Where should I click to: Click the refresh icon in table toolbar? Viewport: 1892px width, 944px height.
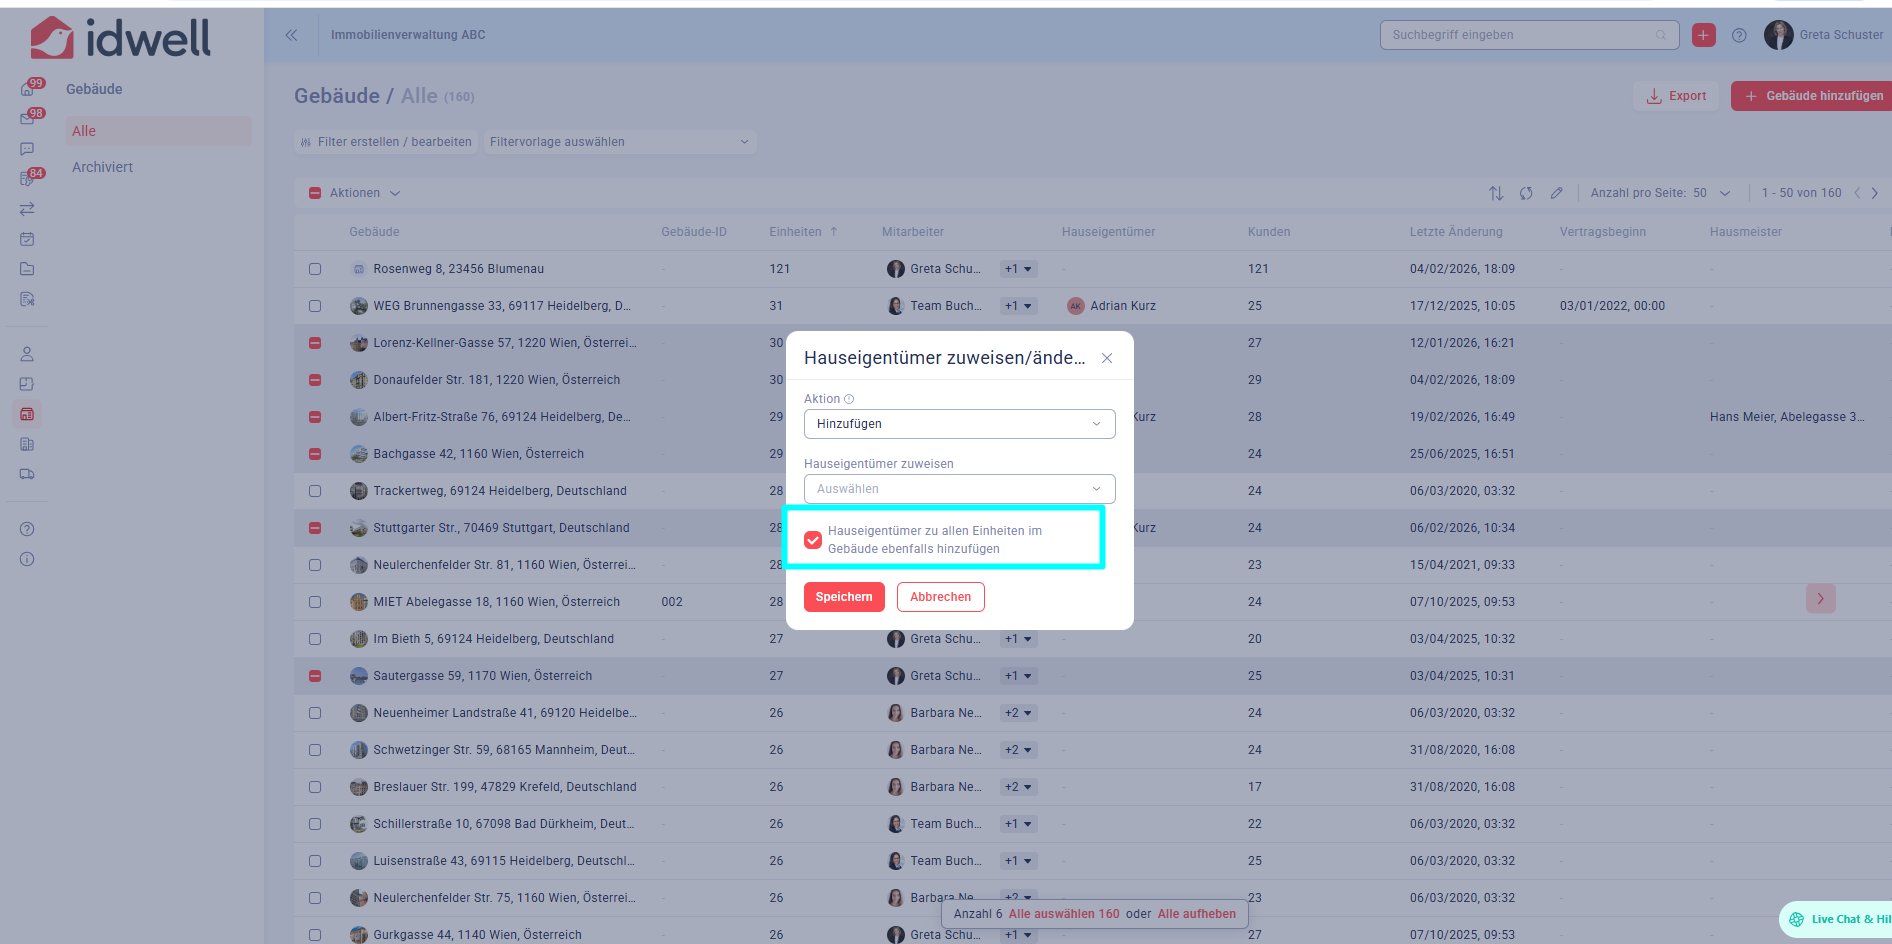point(1526,193)
